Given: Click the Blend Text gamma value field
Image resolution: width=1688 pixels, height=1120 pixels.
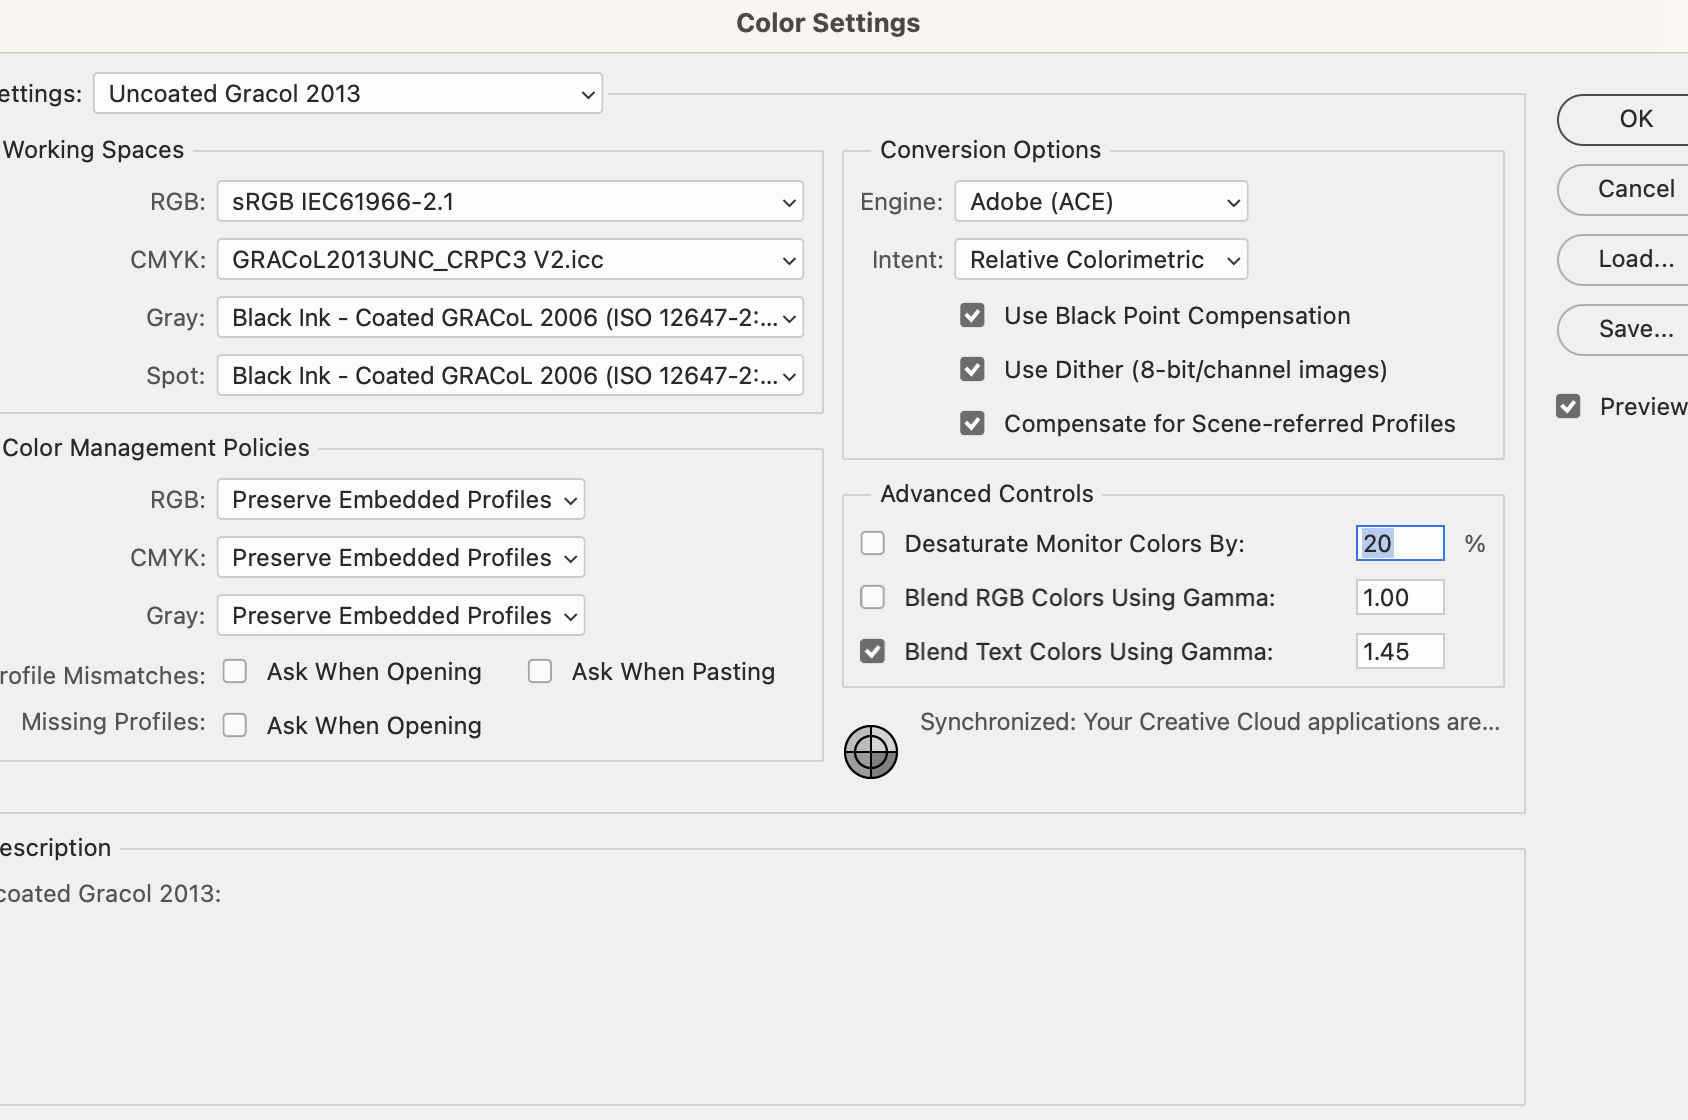Looking at the screenshot, I should click(1399, 652).
